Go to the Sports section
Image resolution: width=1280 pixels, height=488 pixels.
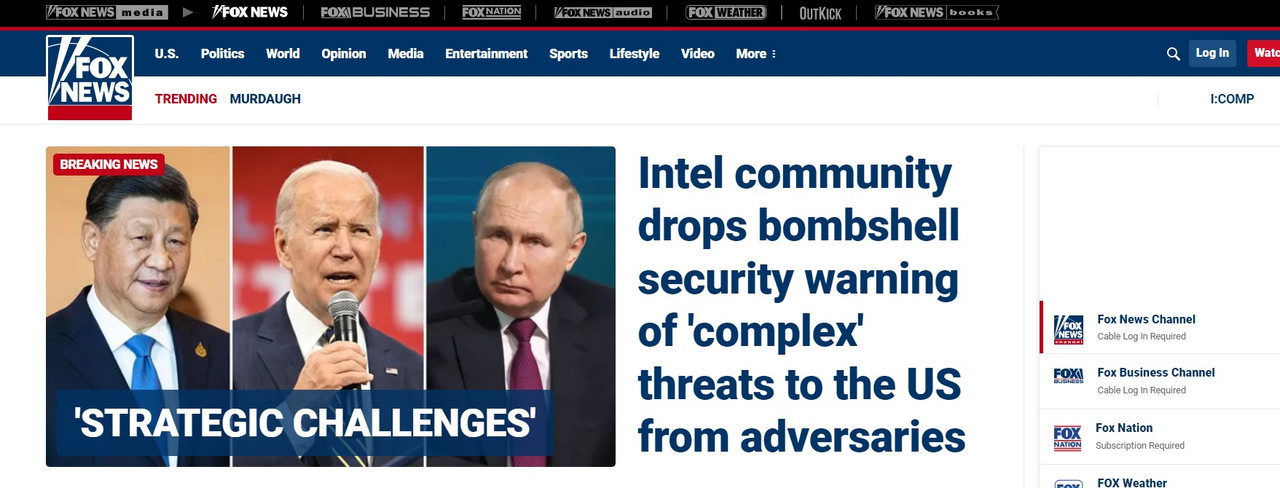point(568,54)
